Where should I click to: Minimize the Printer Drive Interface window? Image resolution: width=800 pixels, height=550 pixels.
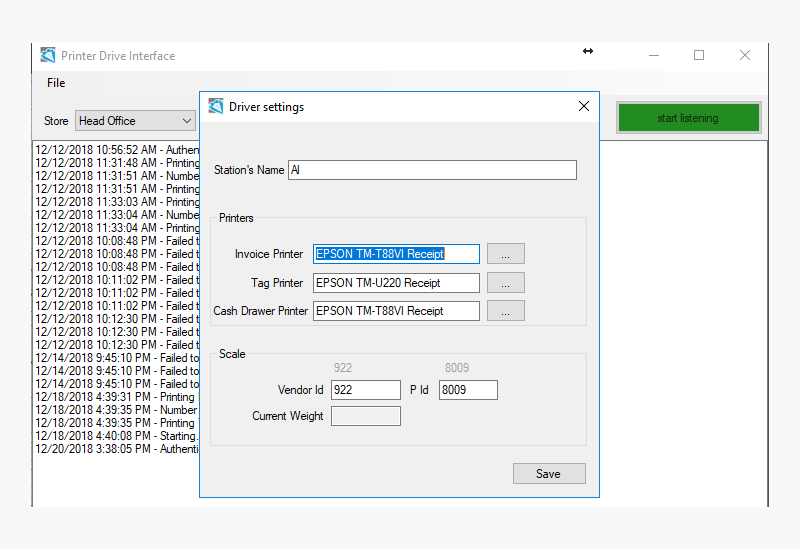coord(654,55)
